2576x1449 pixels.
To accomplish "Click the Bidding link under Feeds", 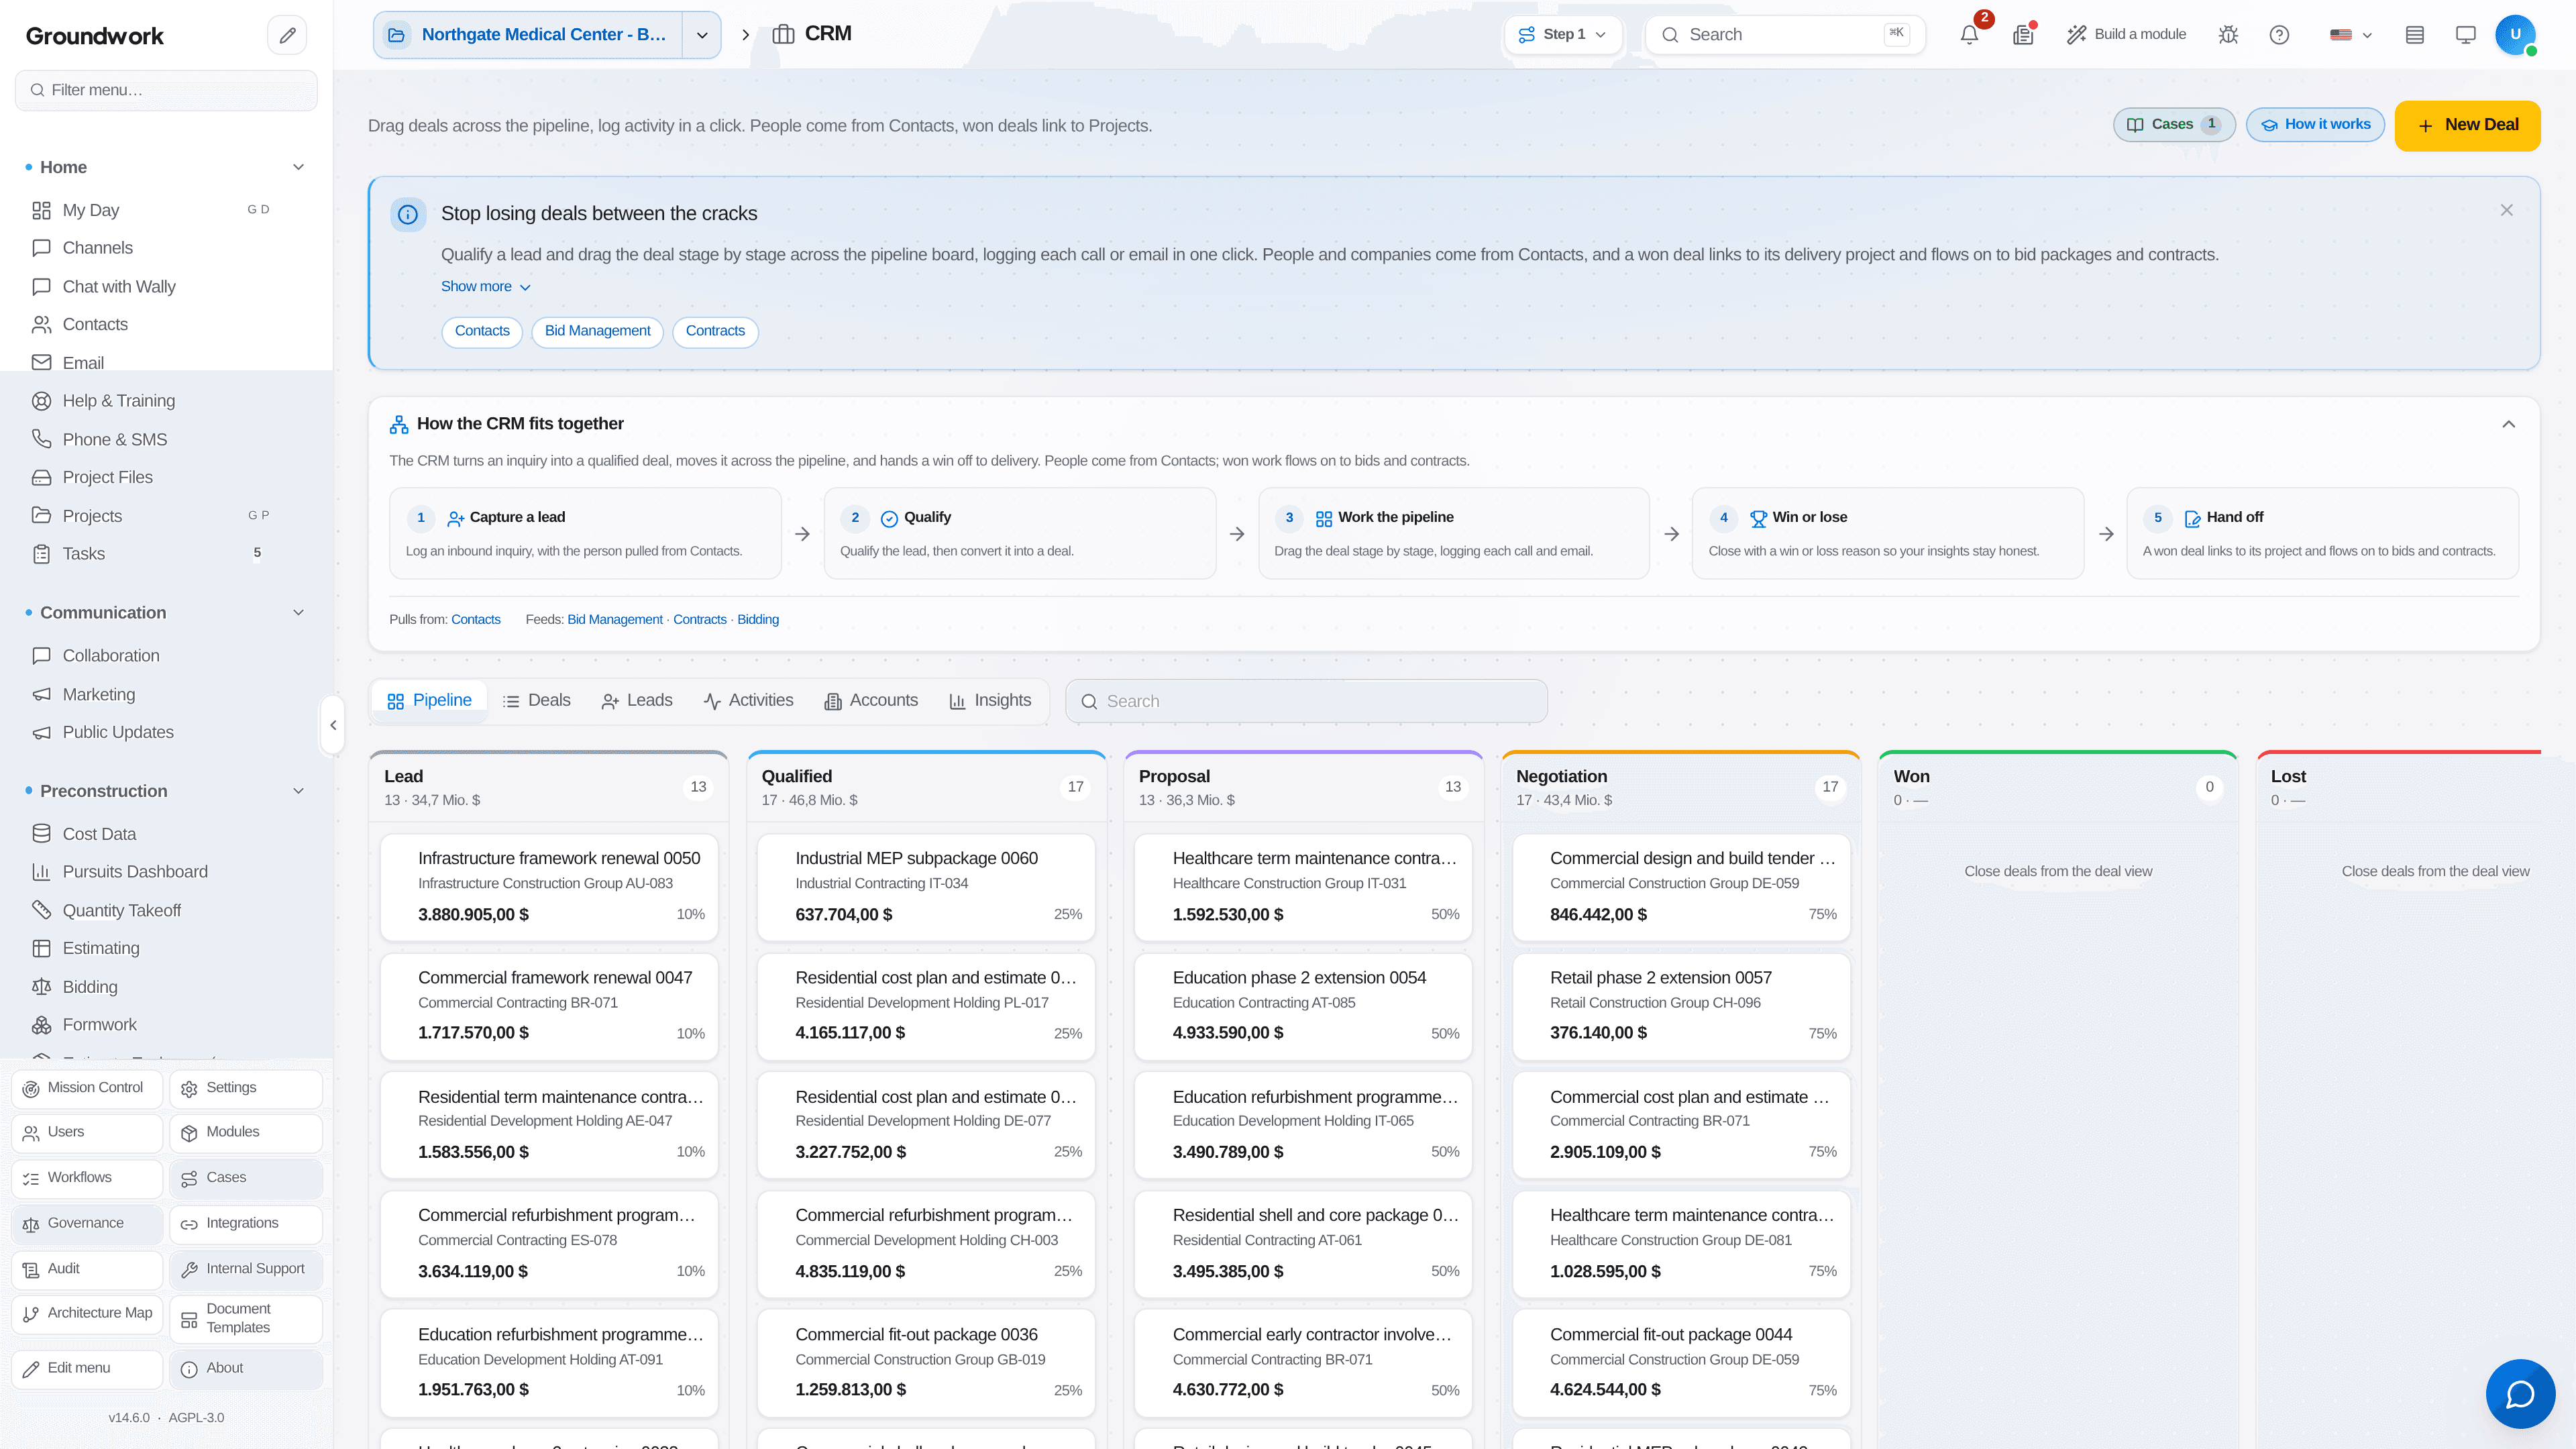I will tap(758, 620).
